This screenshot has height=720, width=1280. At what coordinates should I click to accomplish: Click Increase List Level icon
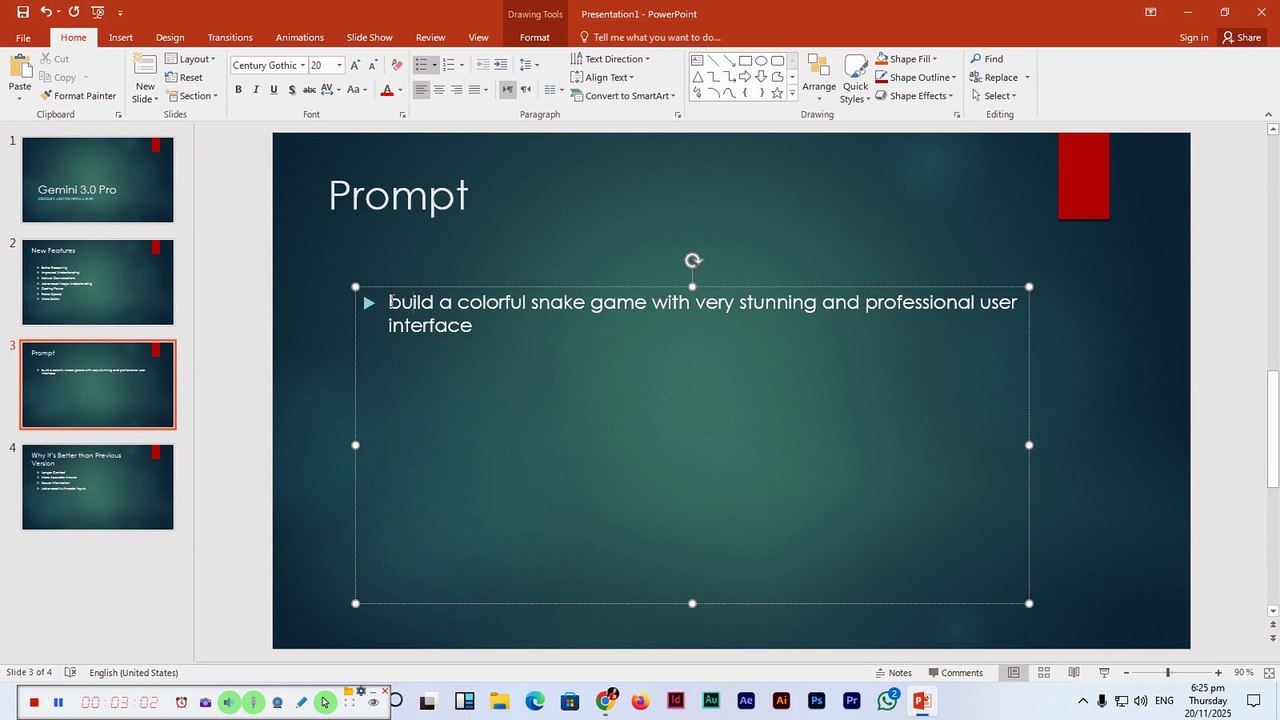point(501,65)
